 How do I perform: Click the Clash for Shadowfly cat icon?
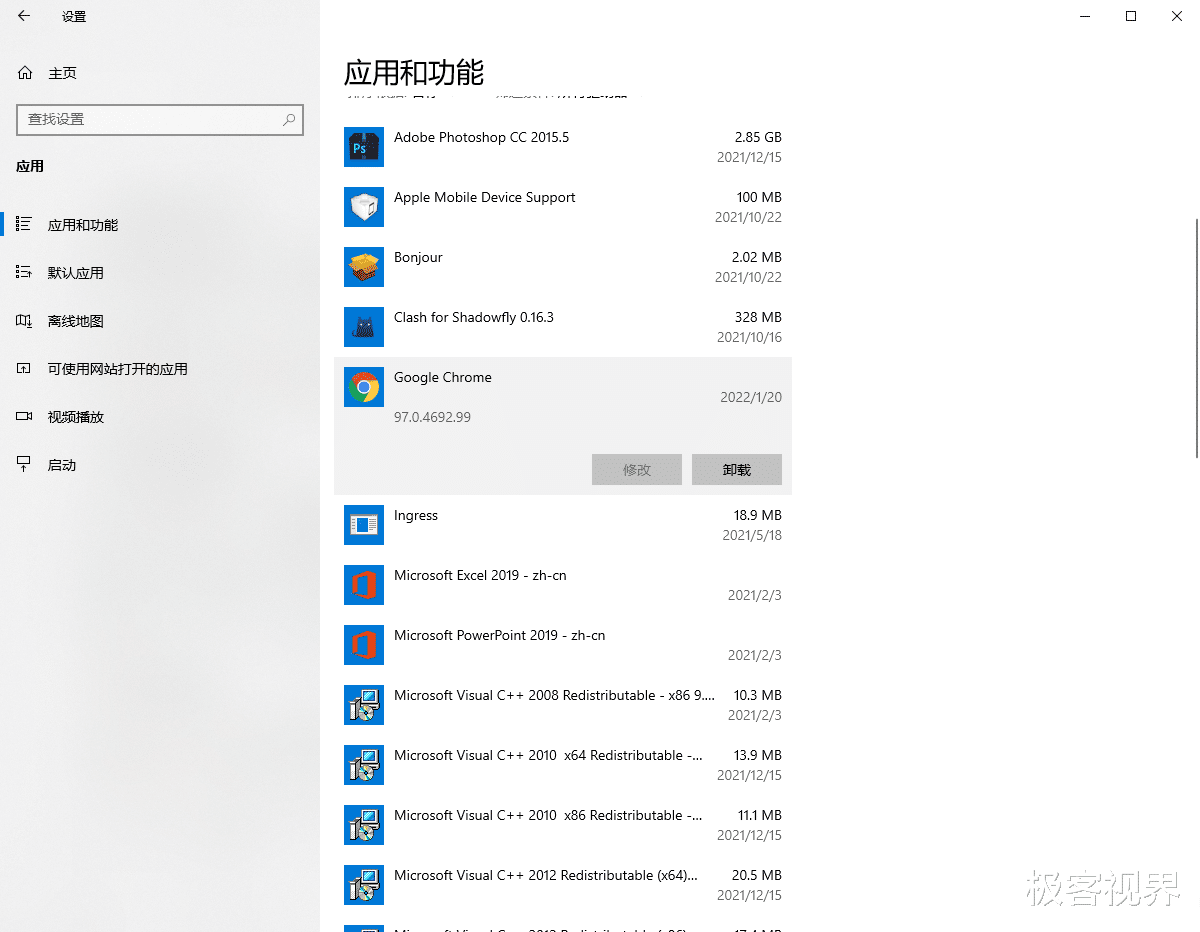[364, 327]
